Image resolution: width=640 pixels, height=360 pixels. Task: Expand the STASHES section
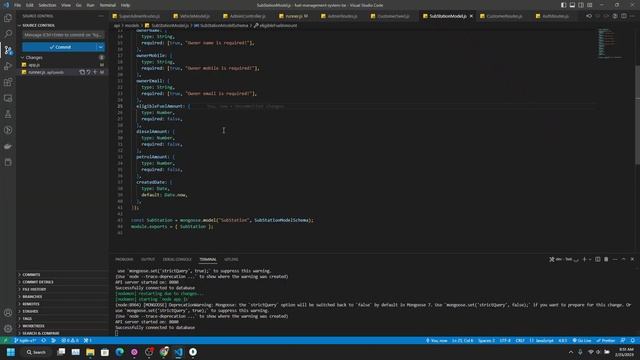pos(30,311)
